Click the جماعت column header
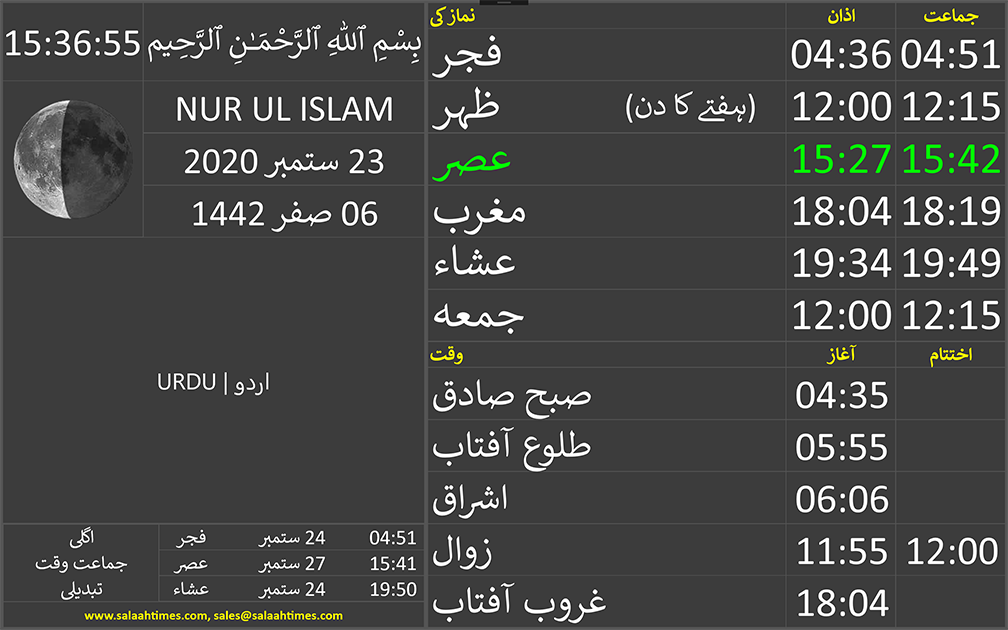1008x630 pixels. (950, 16)
